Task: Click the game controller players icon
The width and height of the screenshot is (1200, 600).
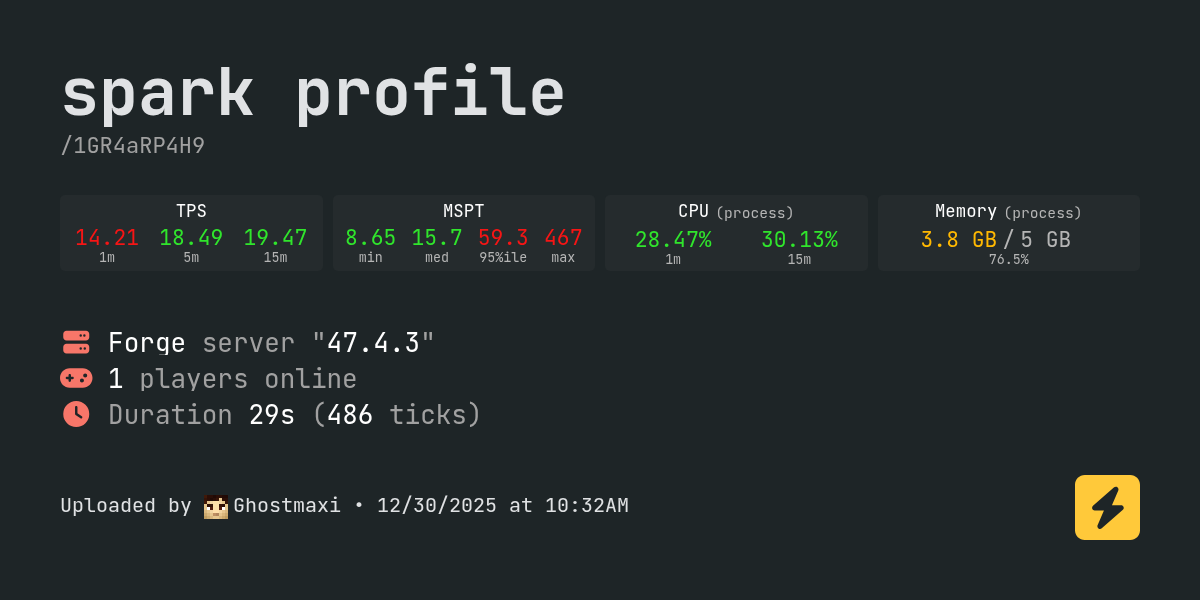Action: pyautogui.click(x=76, y=378)
